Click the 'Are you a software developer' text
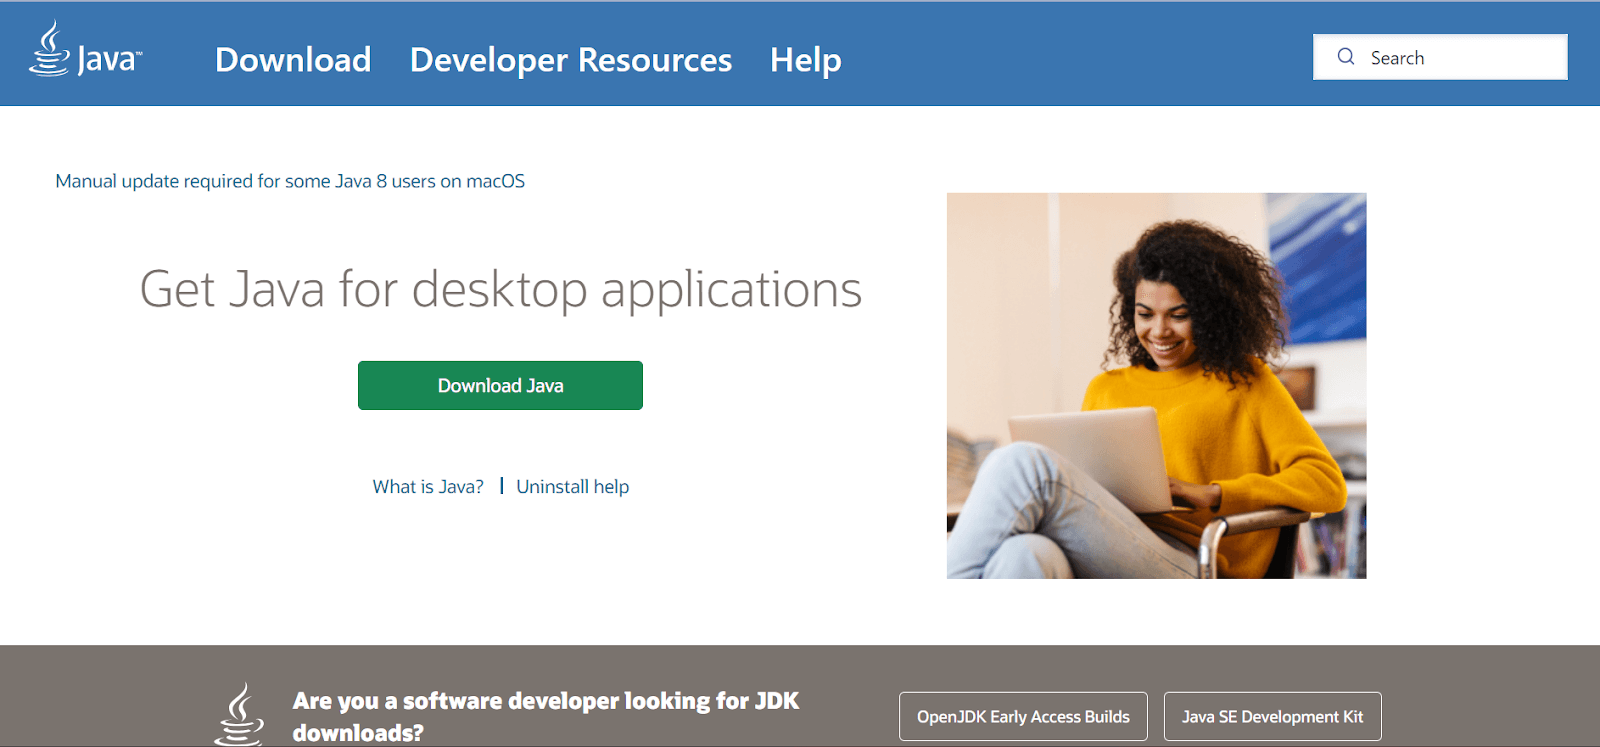Image resolution: width=1600 pixels, height=747 pixels. 546,716
